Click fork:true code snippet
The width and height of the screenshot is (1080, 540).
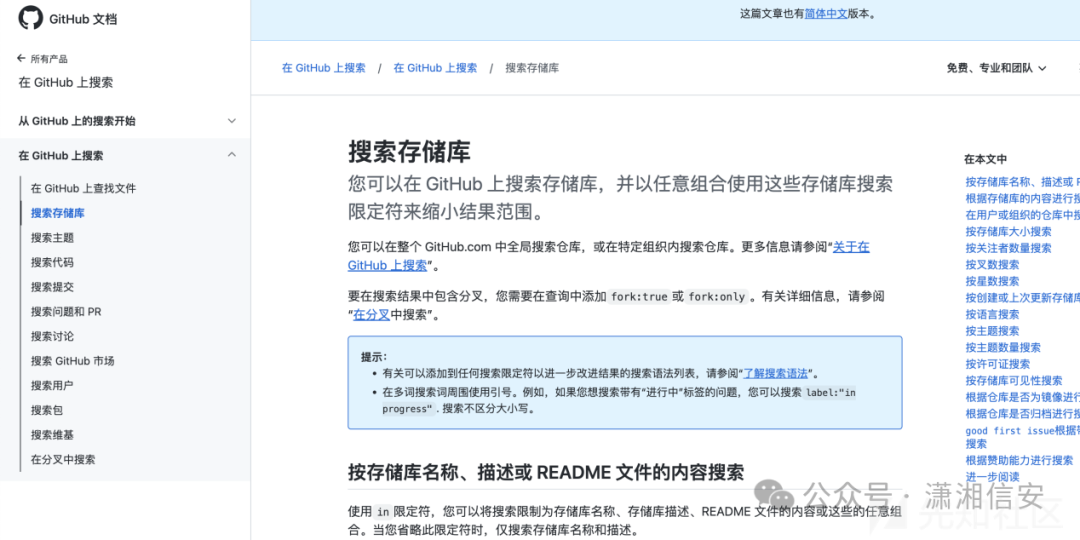tap(639, 297)
